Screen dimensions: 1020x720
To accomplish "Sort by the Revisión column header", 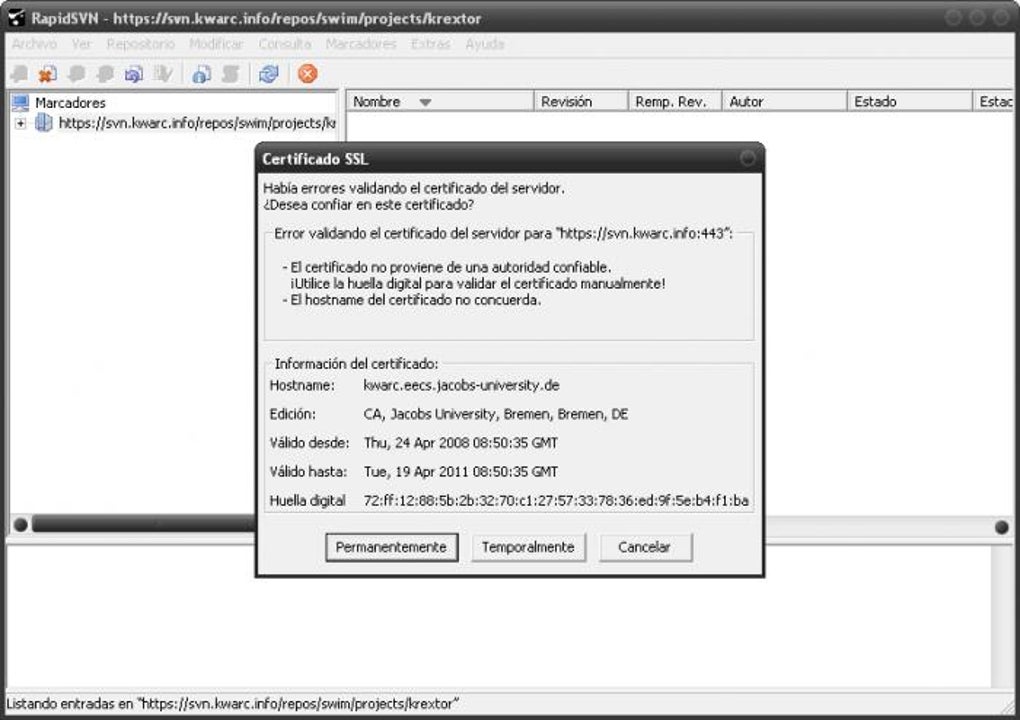I will coord(581,101).
